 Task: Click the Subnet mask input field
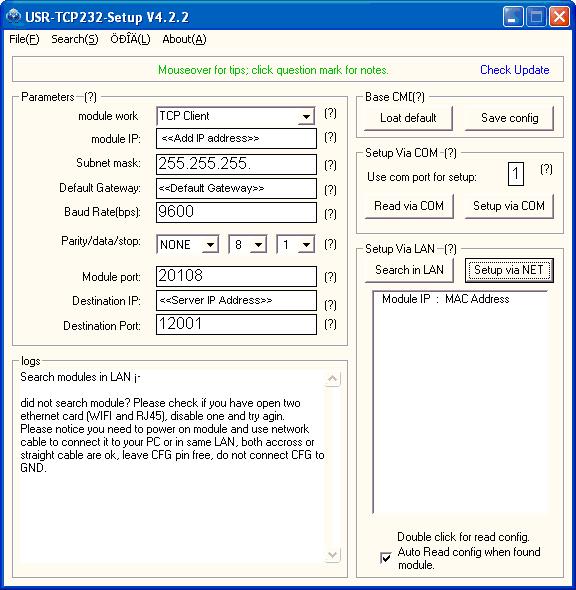point(236,164)
